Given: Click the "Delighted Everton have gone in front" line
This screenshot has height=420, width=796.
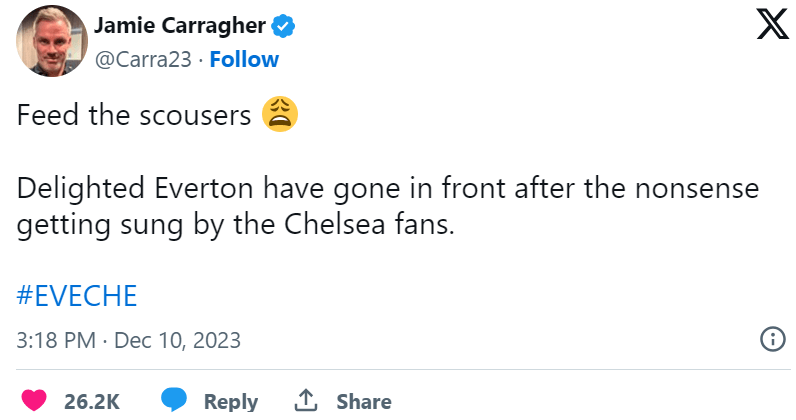Looking at the screenshot, I should pos(388,188).
